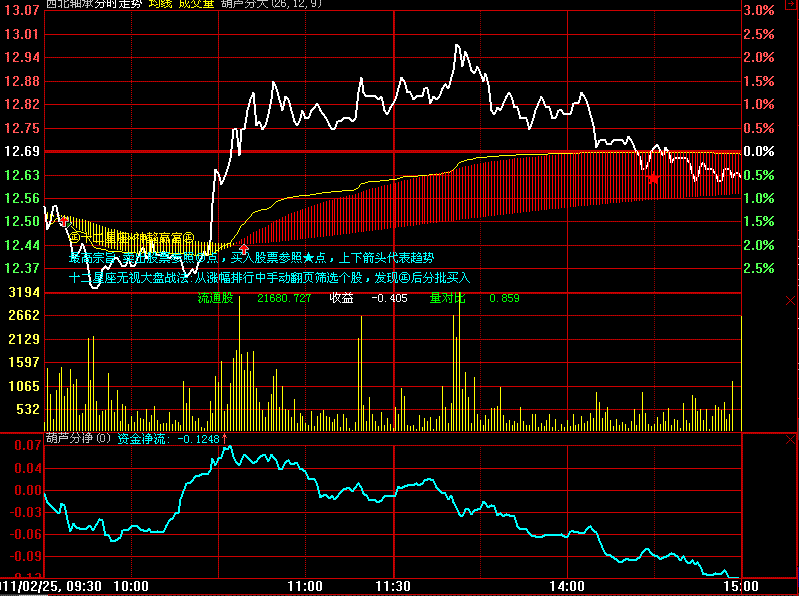Click the 13.07 top price label
Screen dimensions: 799x596
pyautogui.click(x=21, y=10)
